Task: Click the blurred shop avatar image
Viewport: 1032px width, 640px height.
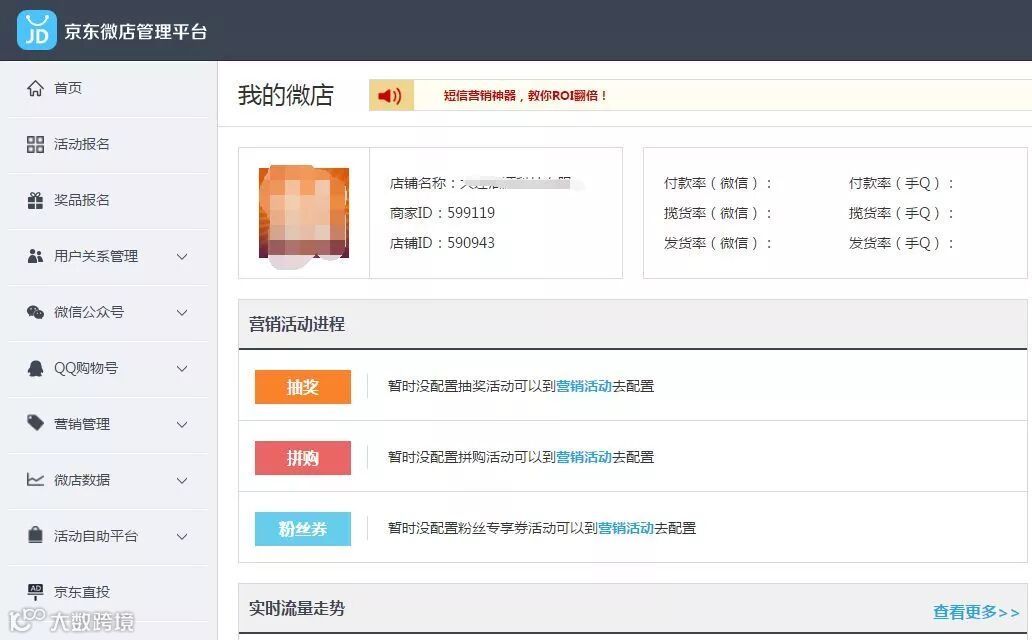Action: tap(303, 213)
